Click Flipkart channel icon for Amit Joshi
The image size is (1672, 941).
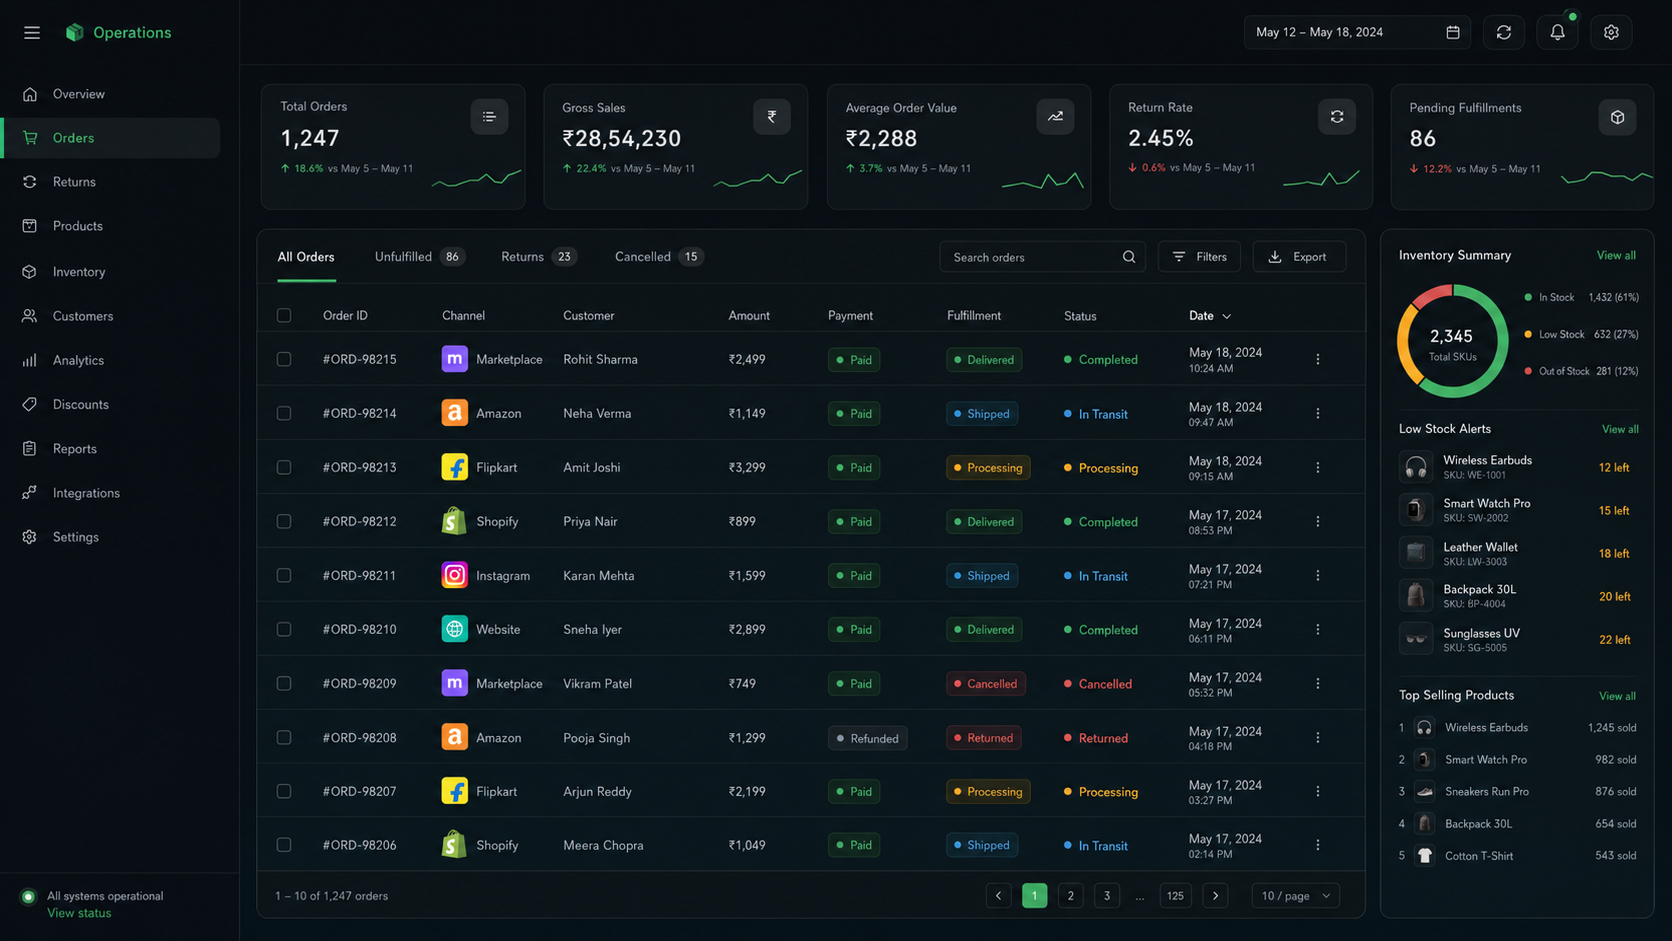point(454,467)
